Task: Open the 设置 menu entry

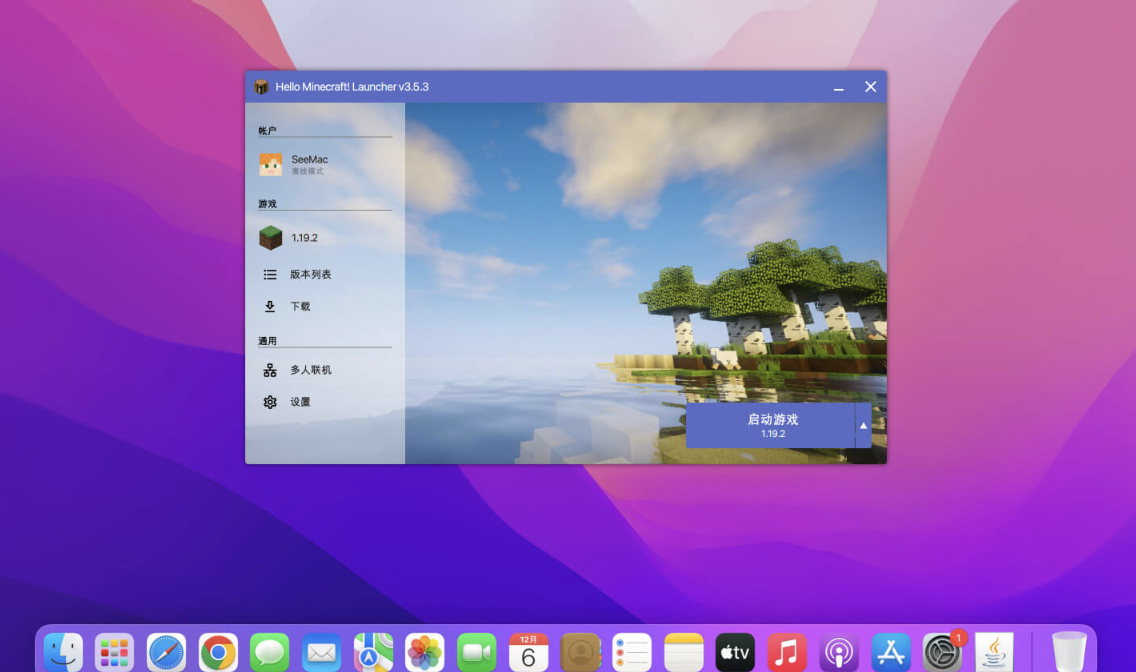Action: point(300,402)
